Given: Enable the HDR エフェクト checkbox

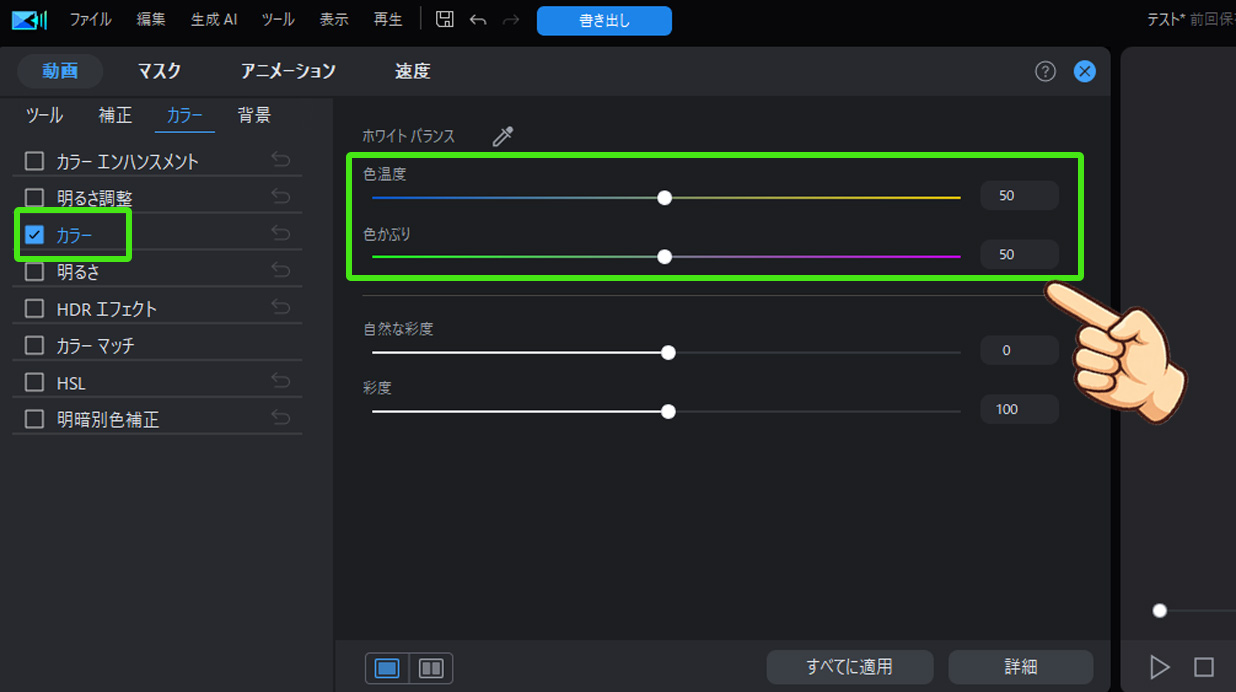Looking at the screenshot, I should (34, 307).
